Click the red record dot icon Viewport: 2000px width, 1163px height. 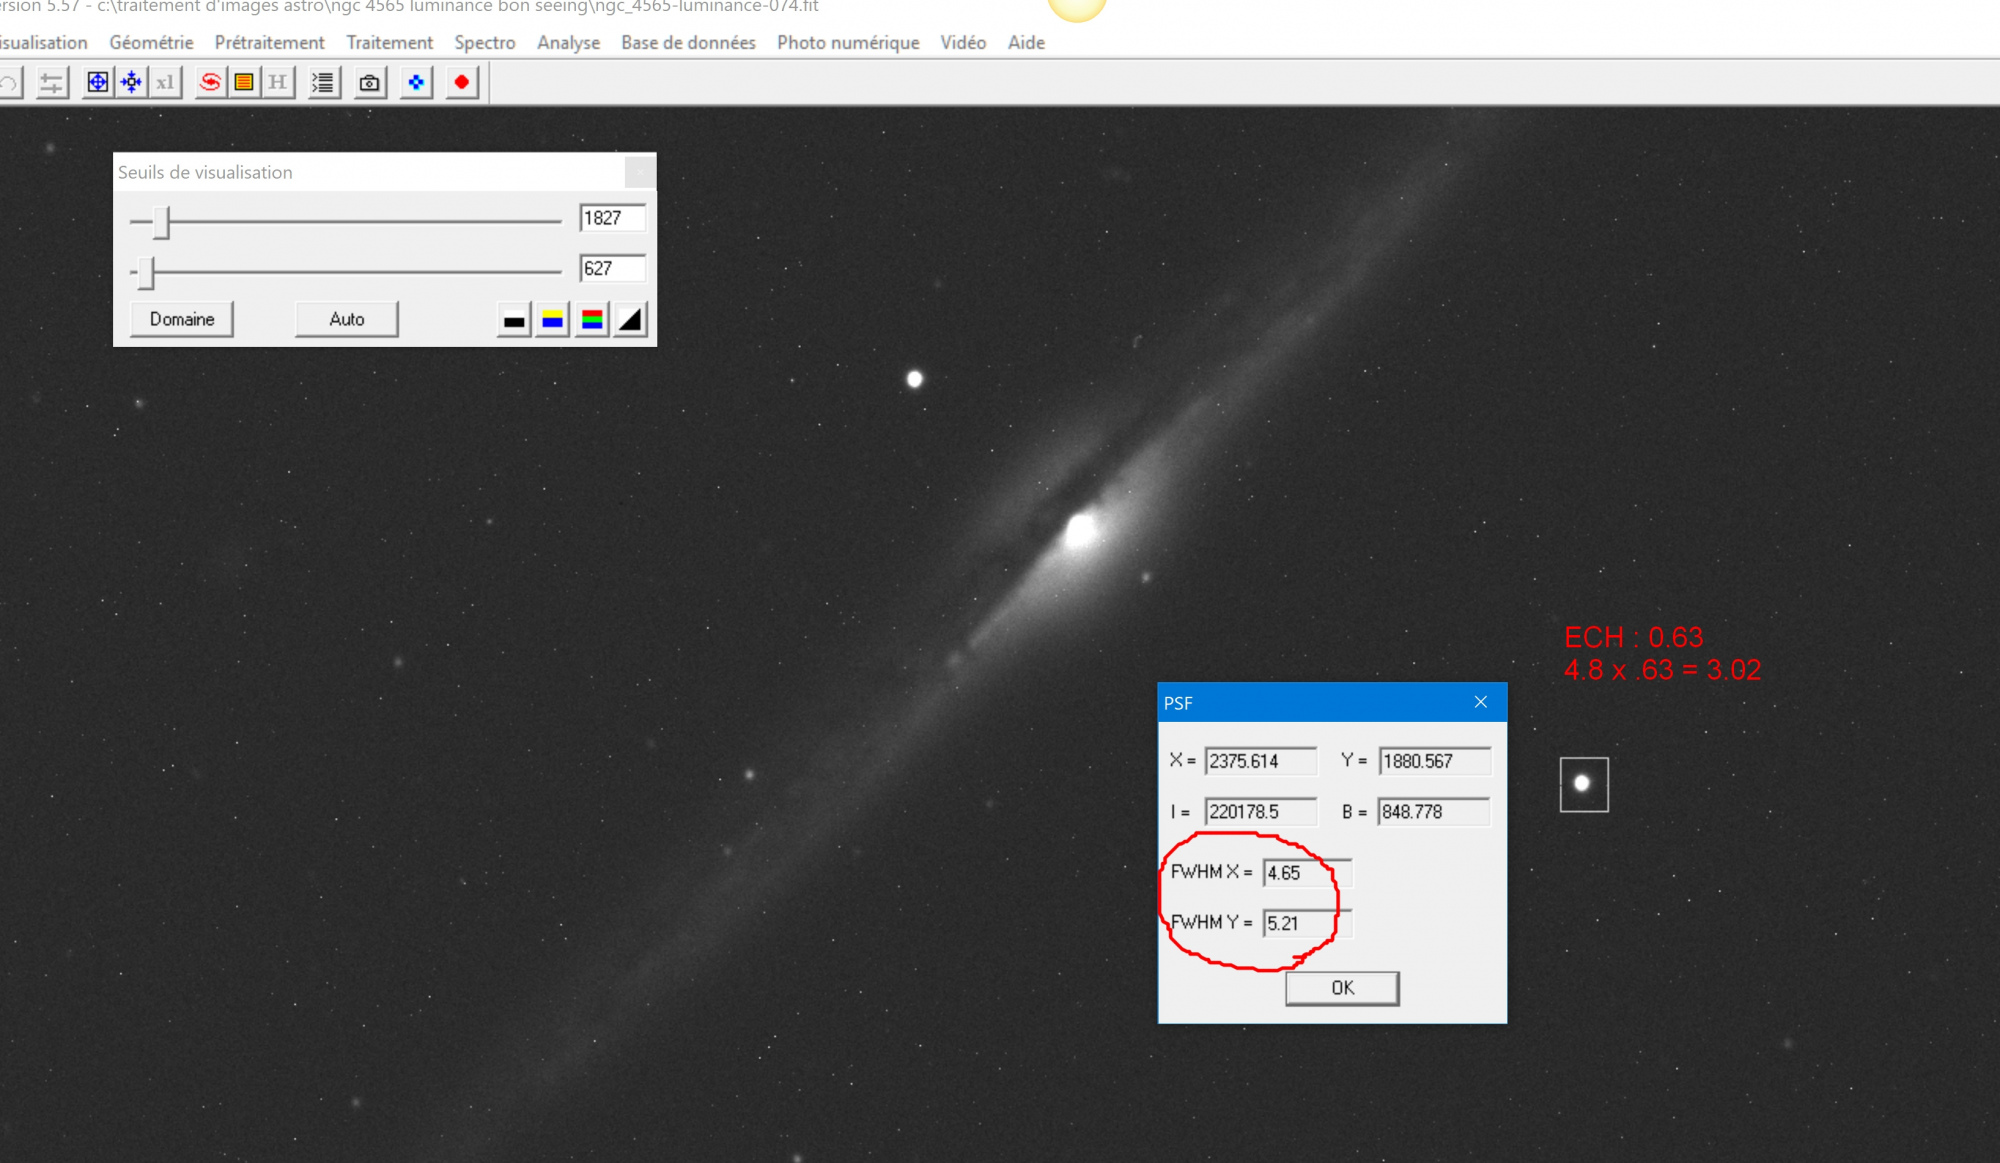point(461,83)
